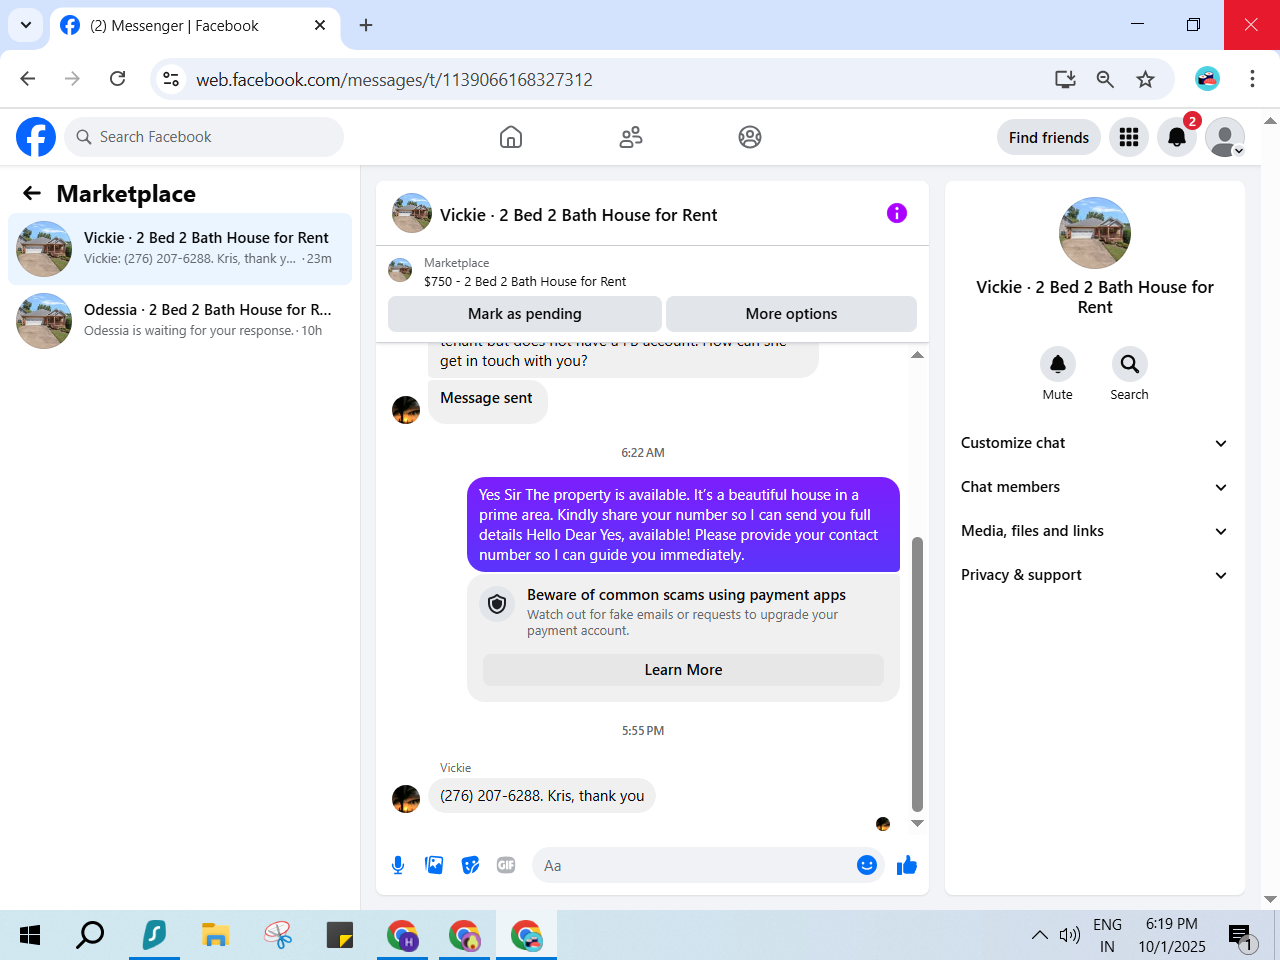
Task: Show hidden system tray icons
Action: tap(1040, 935)
